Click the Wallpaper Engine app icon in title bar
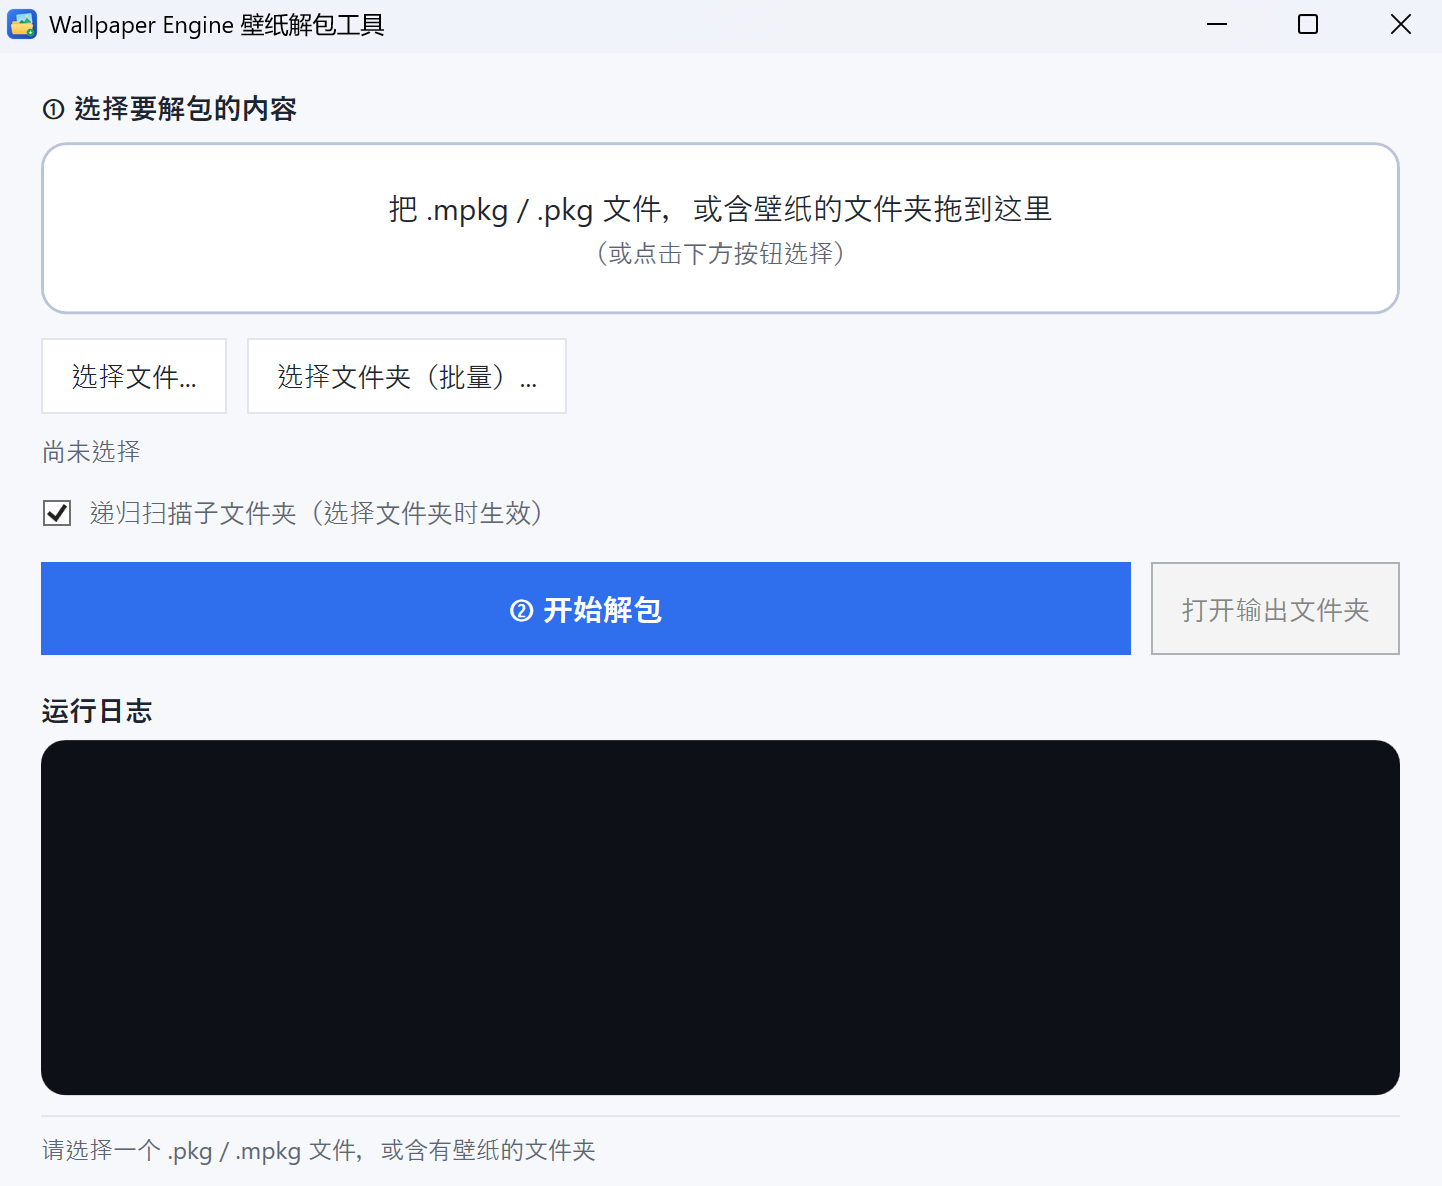This screenshot has width=1442, height=1186. (22, 24)
